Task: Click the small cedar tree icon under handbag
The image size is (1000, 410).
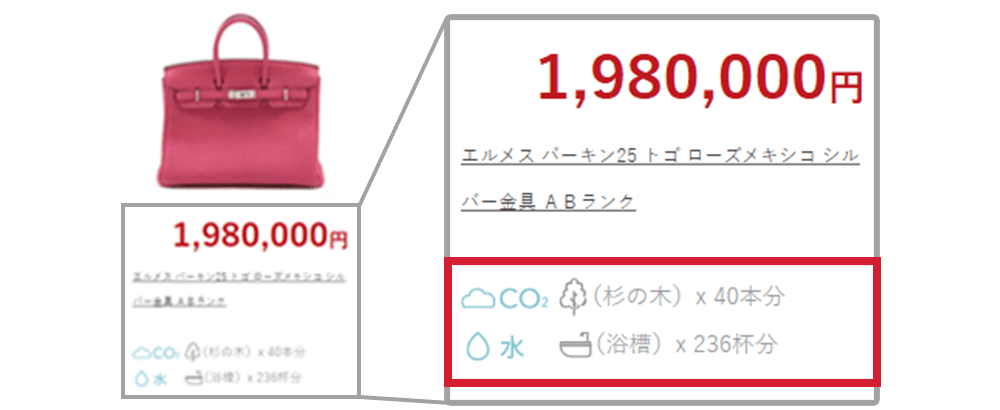Action: coord(191,351)
